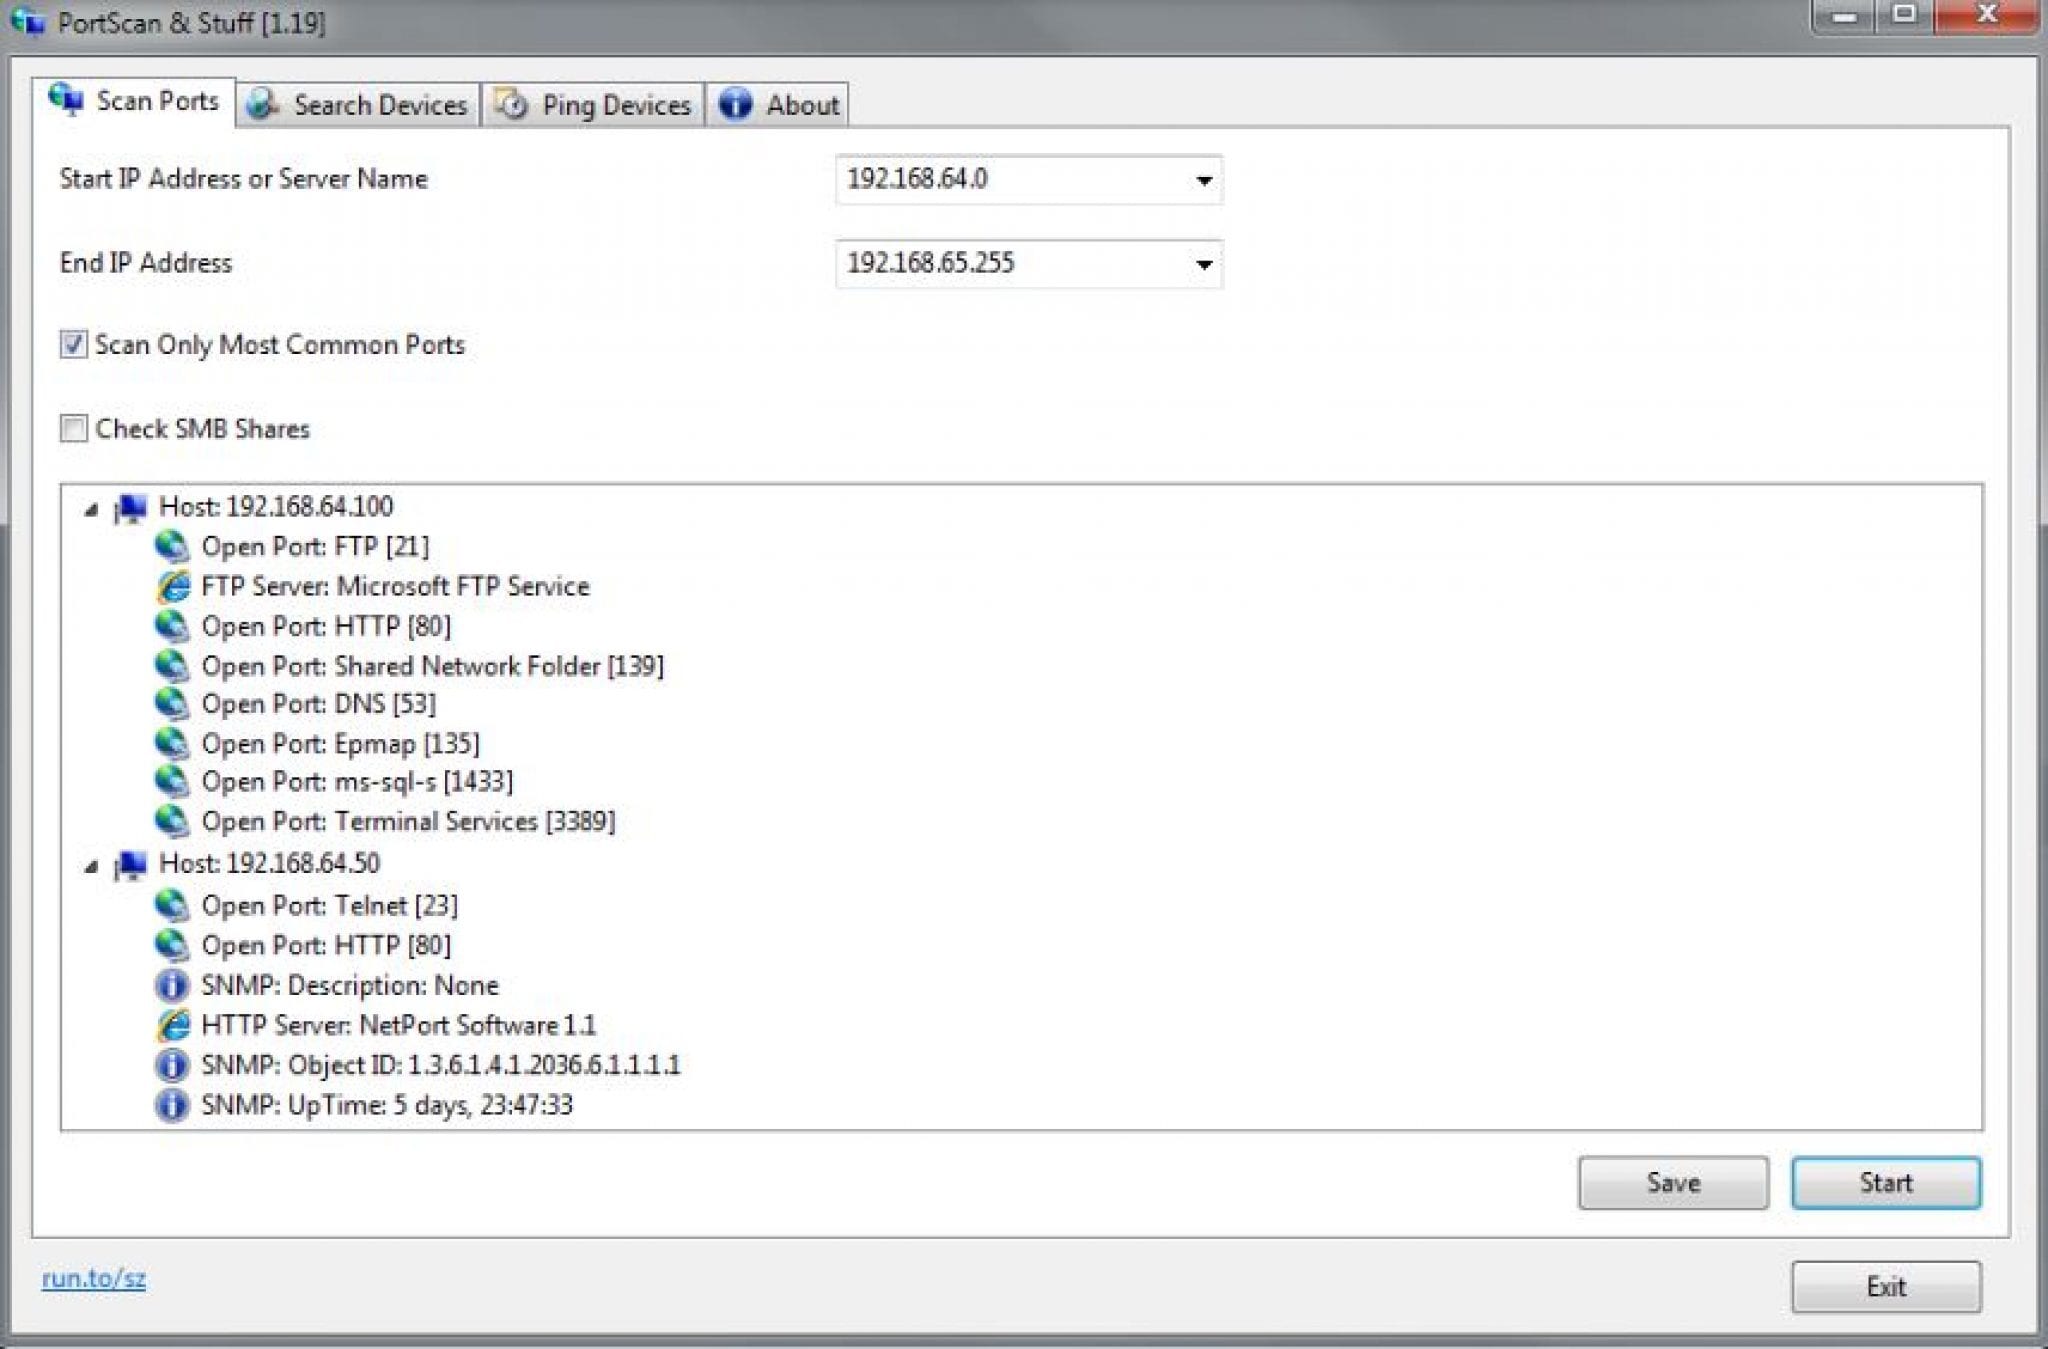Click the info icon beside SNMP UpTime entry
This screenshot has height=1349, width=2048.
tap(172, 1105)
